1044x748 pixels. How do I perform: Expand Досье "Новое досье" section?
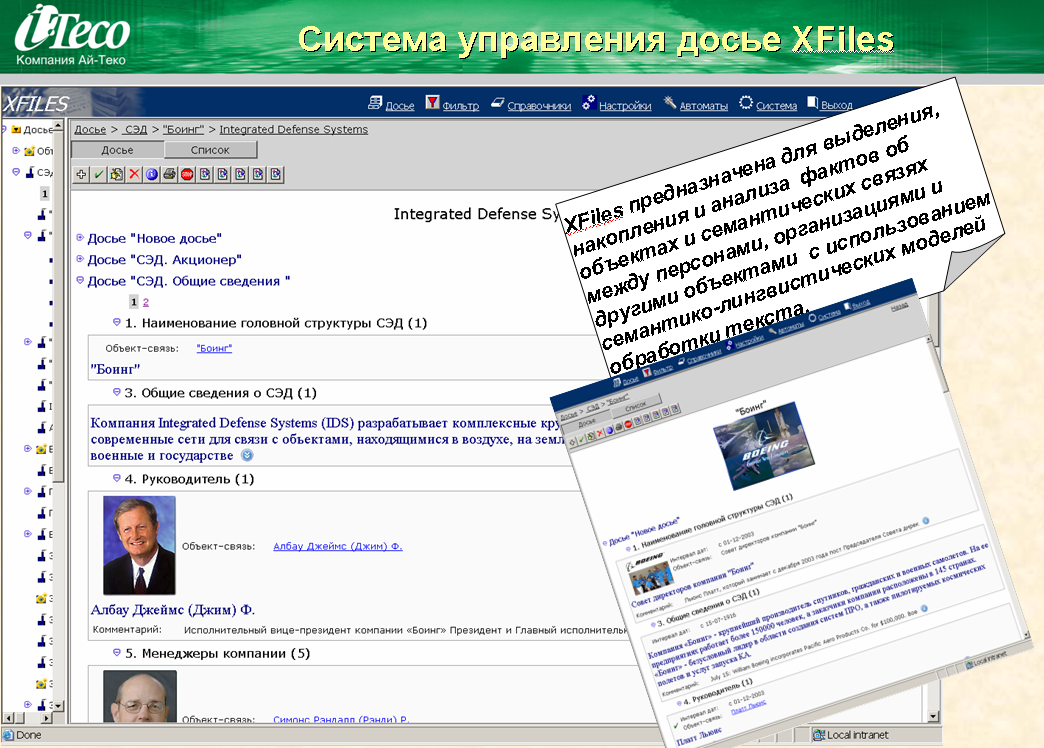pyautogui.click(x=80, y=237)
